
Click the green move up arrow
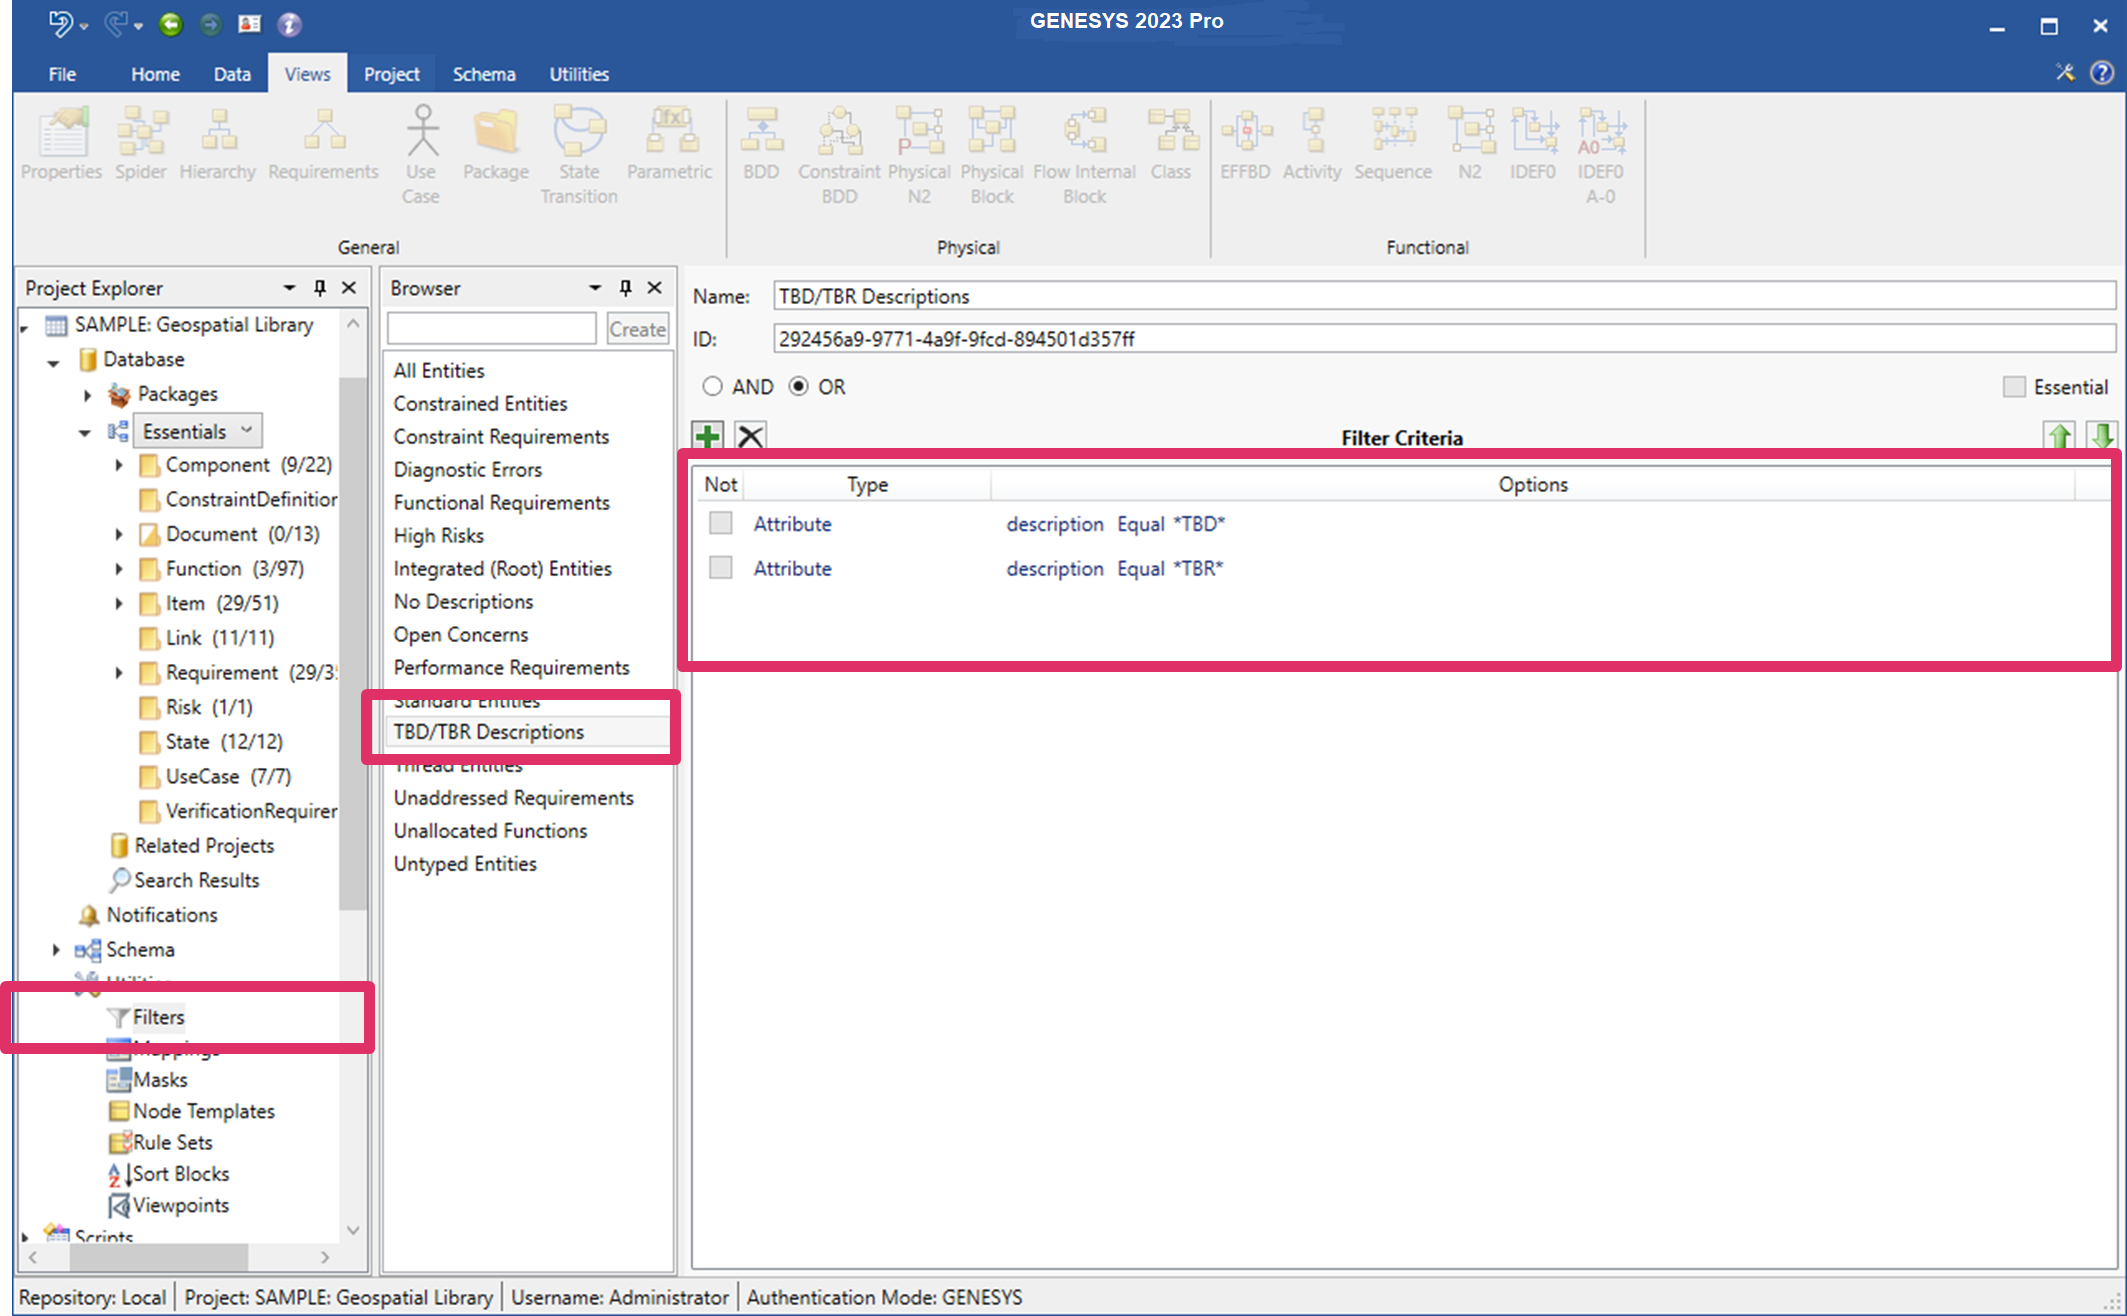click(x=2059, y=437)
